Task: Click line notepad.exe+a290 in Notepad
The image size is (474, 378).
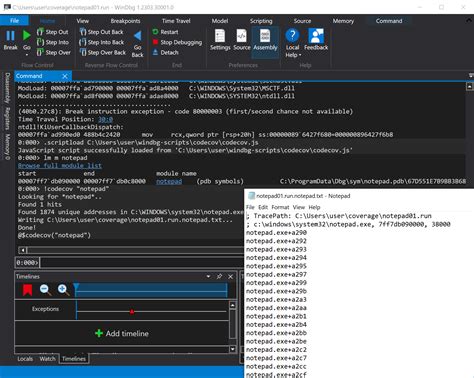Action: pos(276,233)
